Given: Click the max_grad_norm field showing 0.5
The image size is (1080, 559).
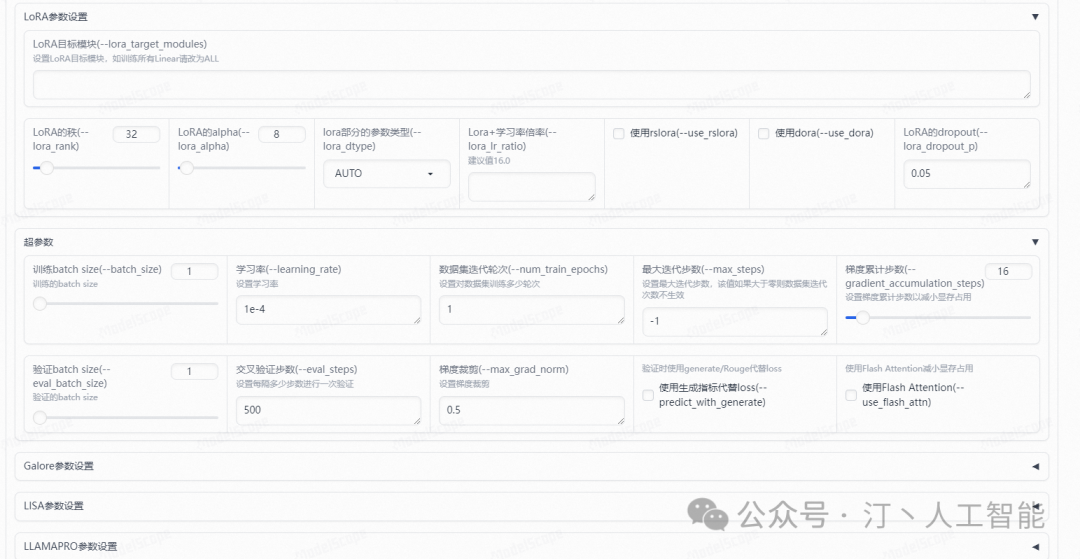Looking at the screenshot, I should point(532,410).
